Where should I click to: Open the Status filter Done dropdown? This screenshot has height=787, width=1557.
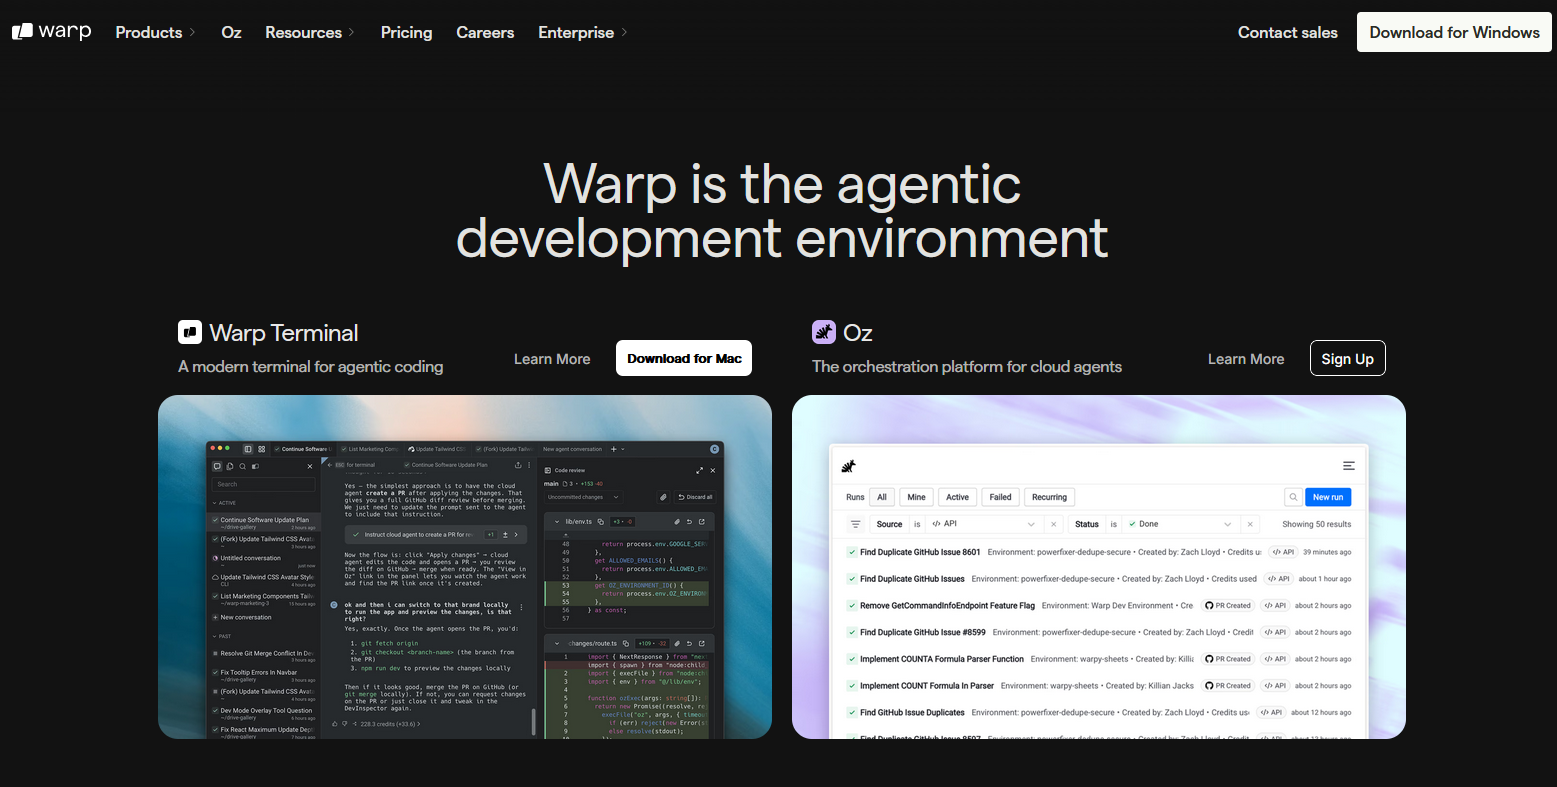point(1180,524)
